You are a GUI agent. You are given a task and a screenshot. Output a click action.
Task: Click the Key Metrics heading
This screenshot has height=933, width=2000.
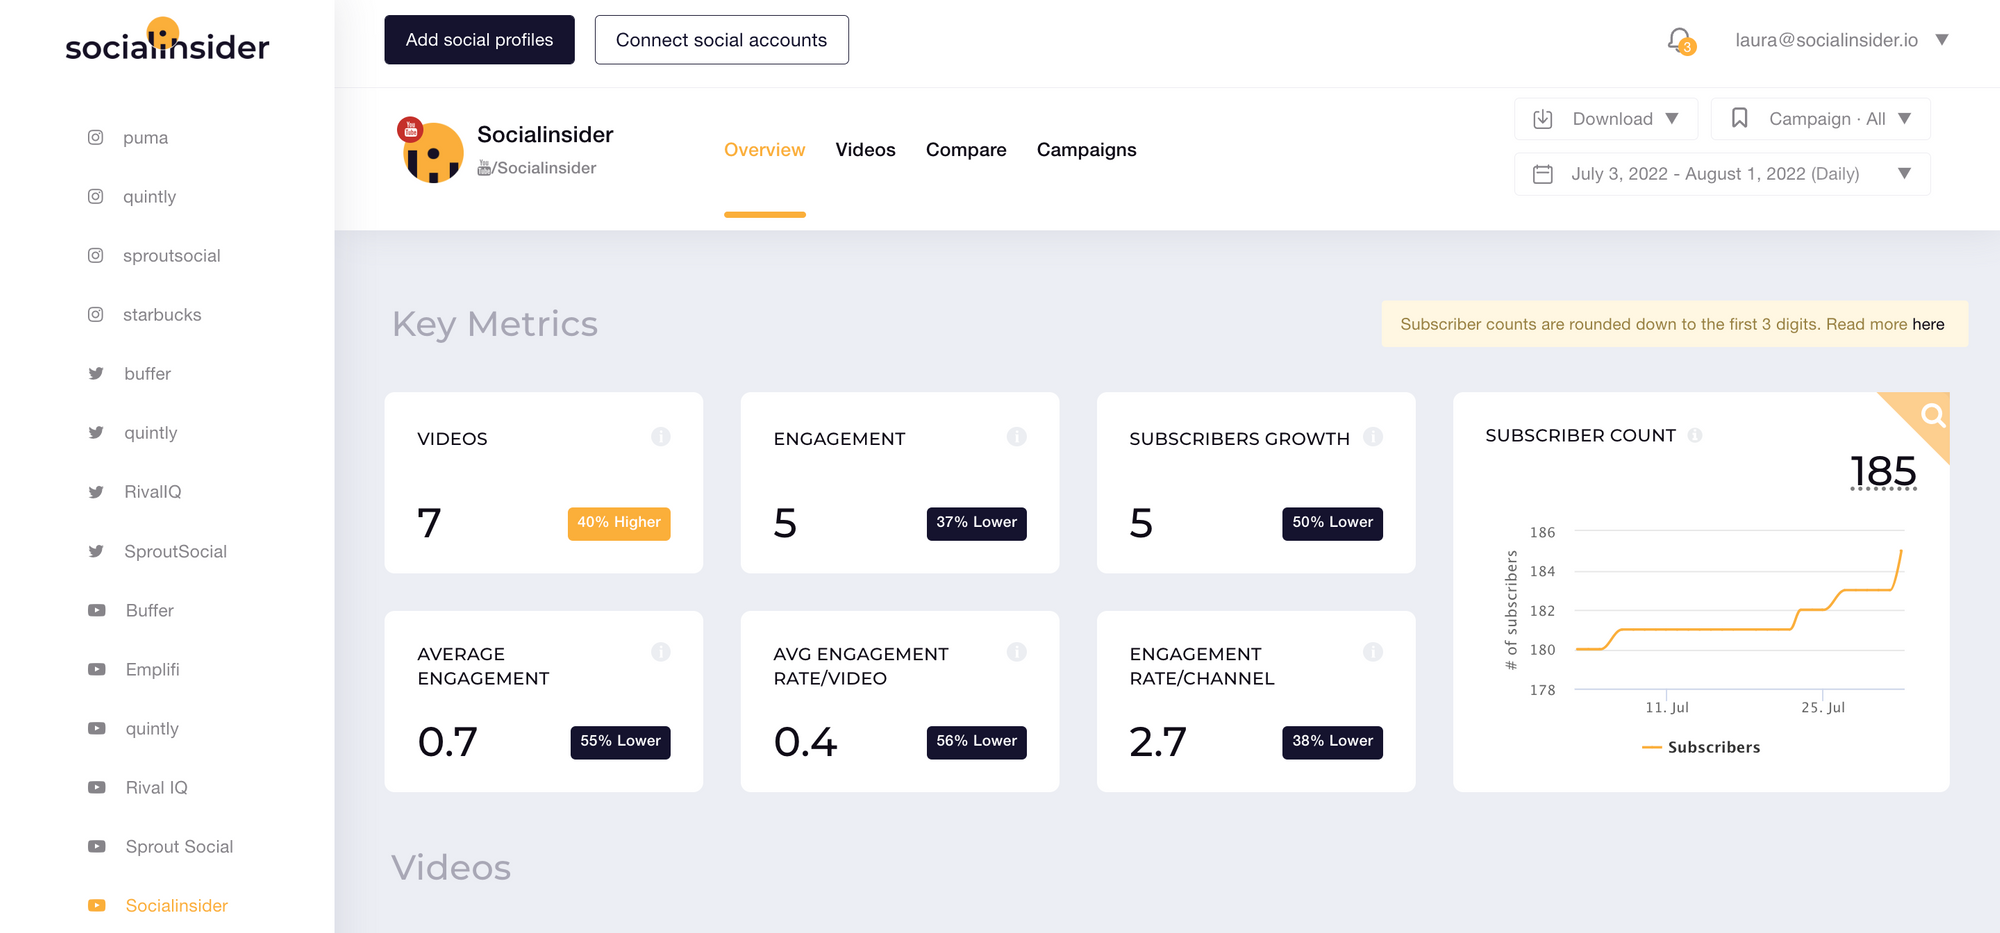[495, 324]
